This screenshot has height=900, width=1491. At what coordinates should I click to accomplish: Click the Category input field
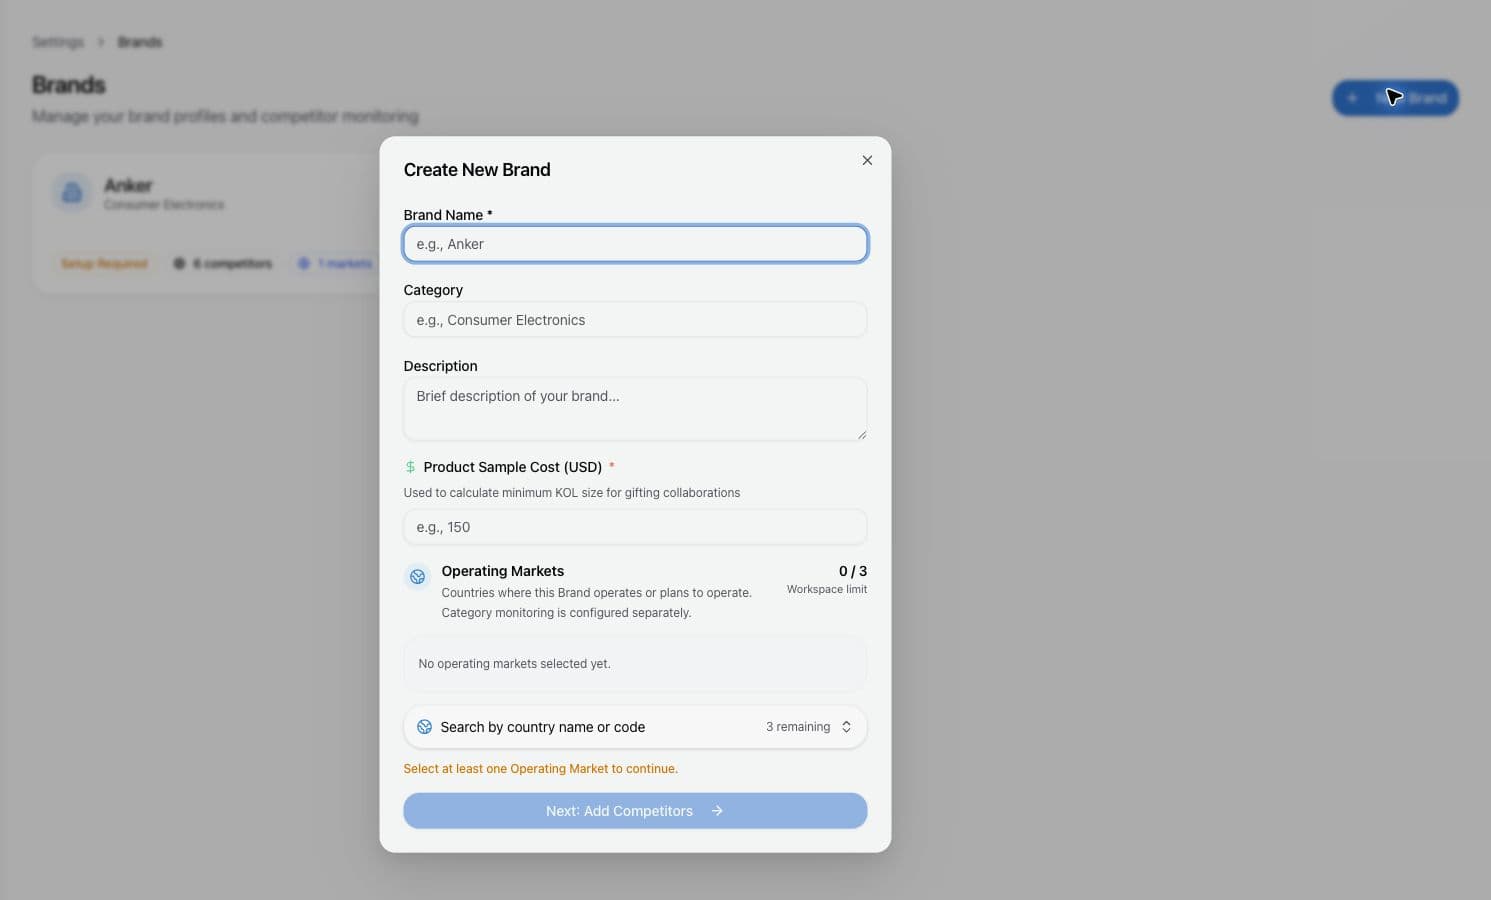635,320
